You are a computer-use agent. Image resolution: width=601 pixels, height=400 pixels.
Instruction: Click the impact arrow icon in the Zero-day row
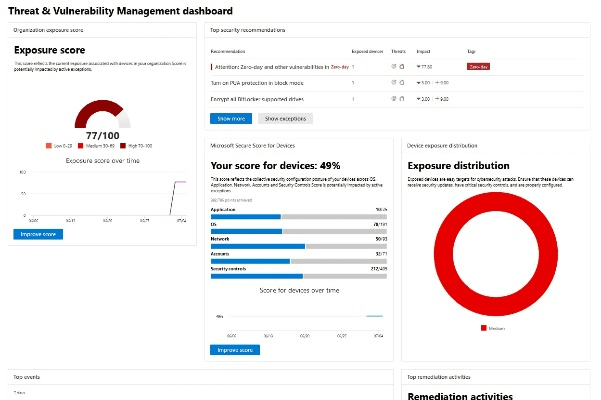pyautogui.click(x=419, y=66)
